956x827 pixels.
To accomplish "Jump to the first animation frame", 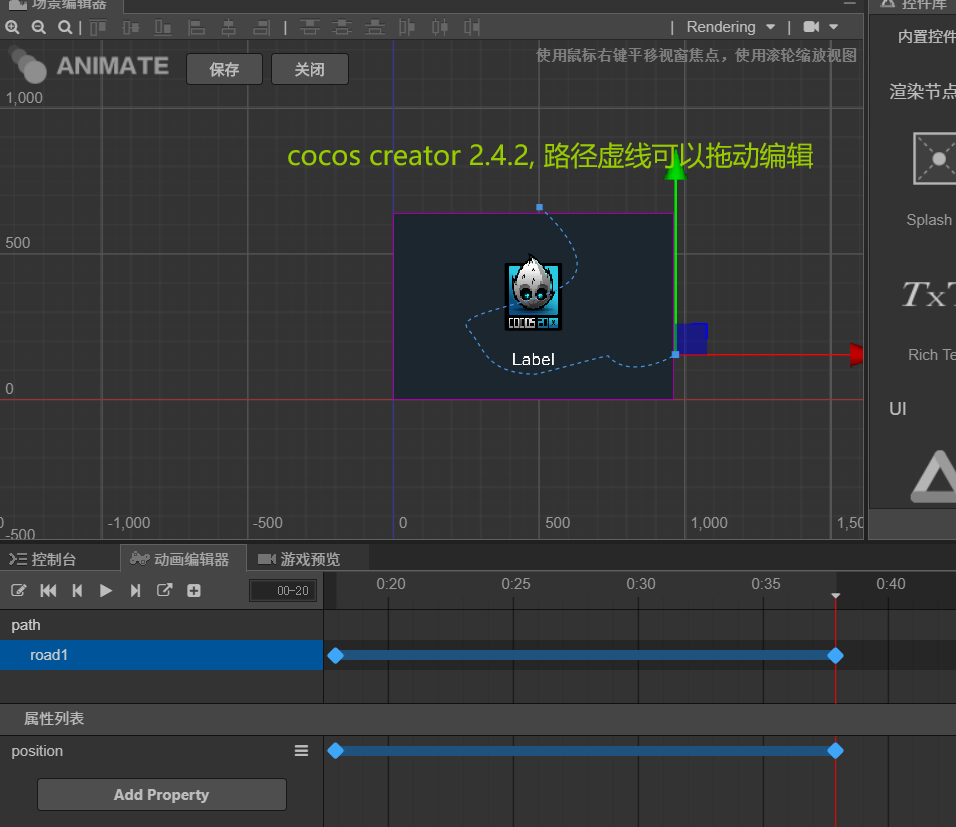I will (48, 590).
